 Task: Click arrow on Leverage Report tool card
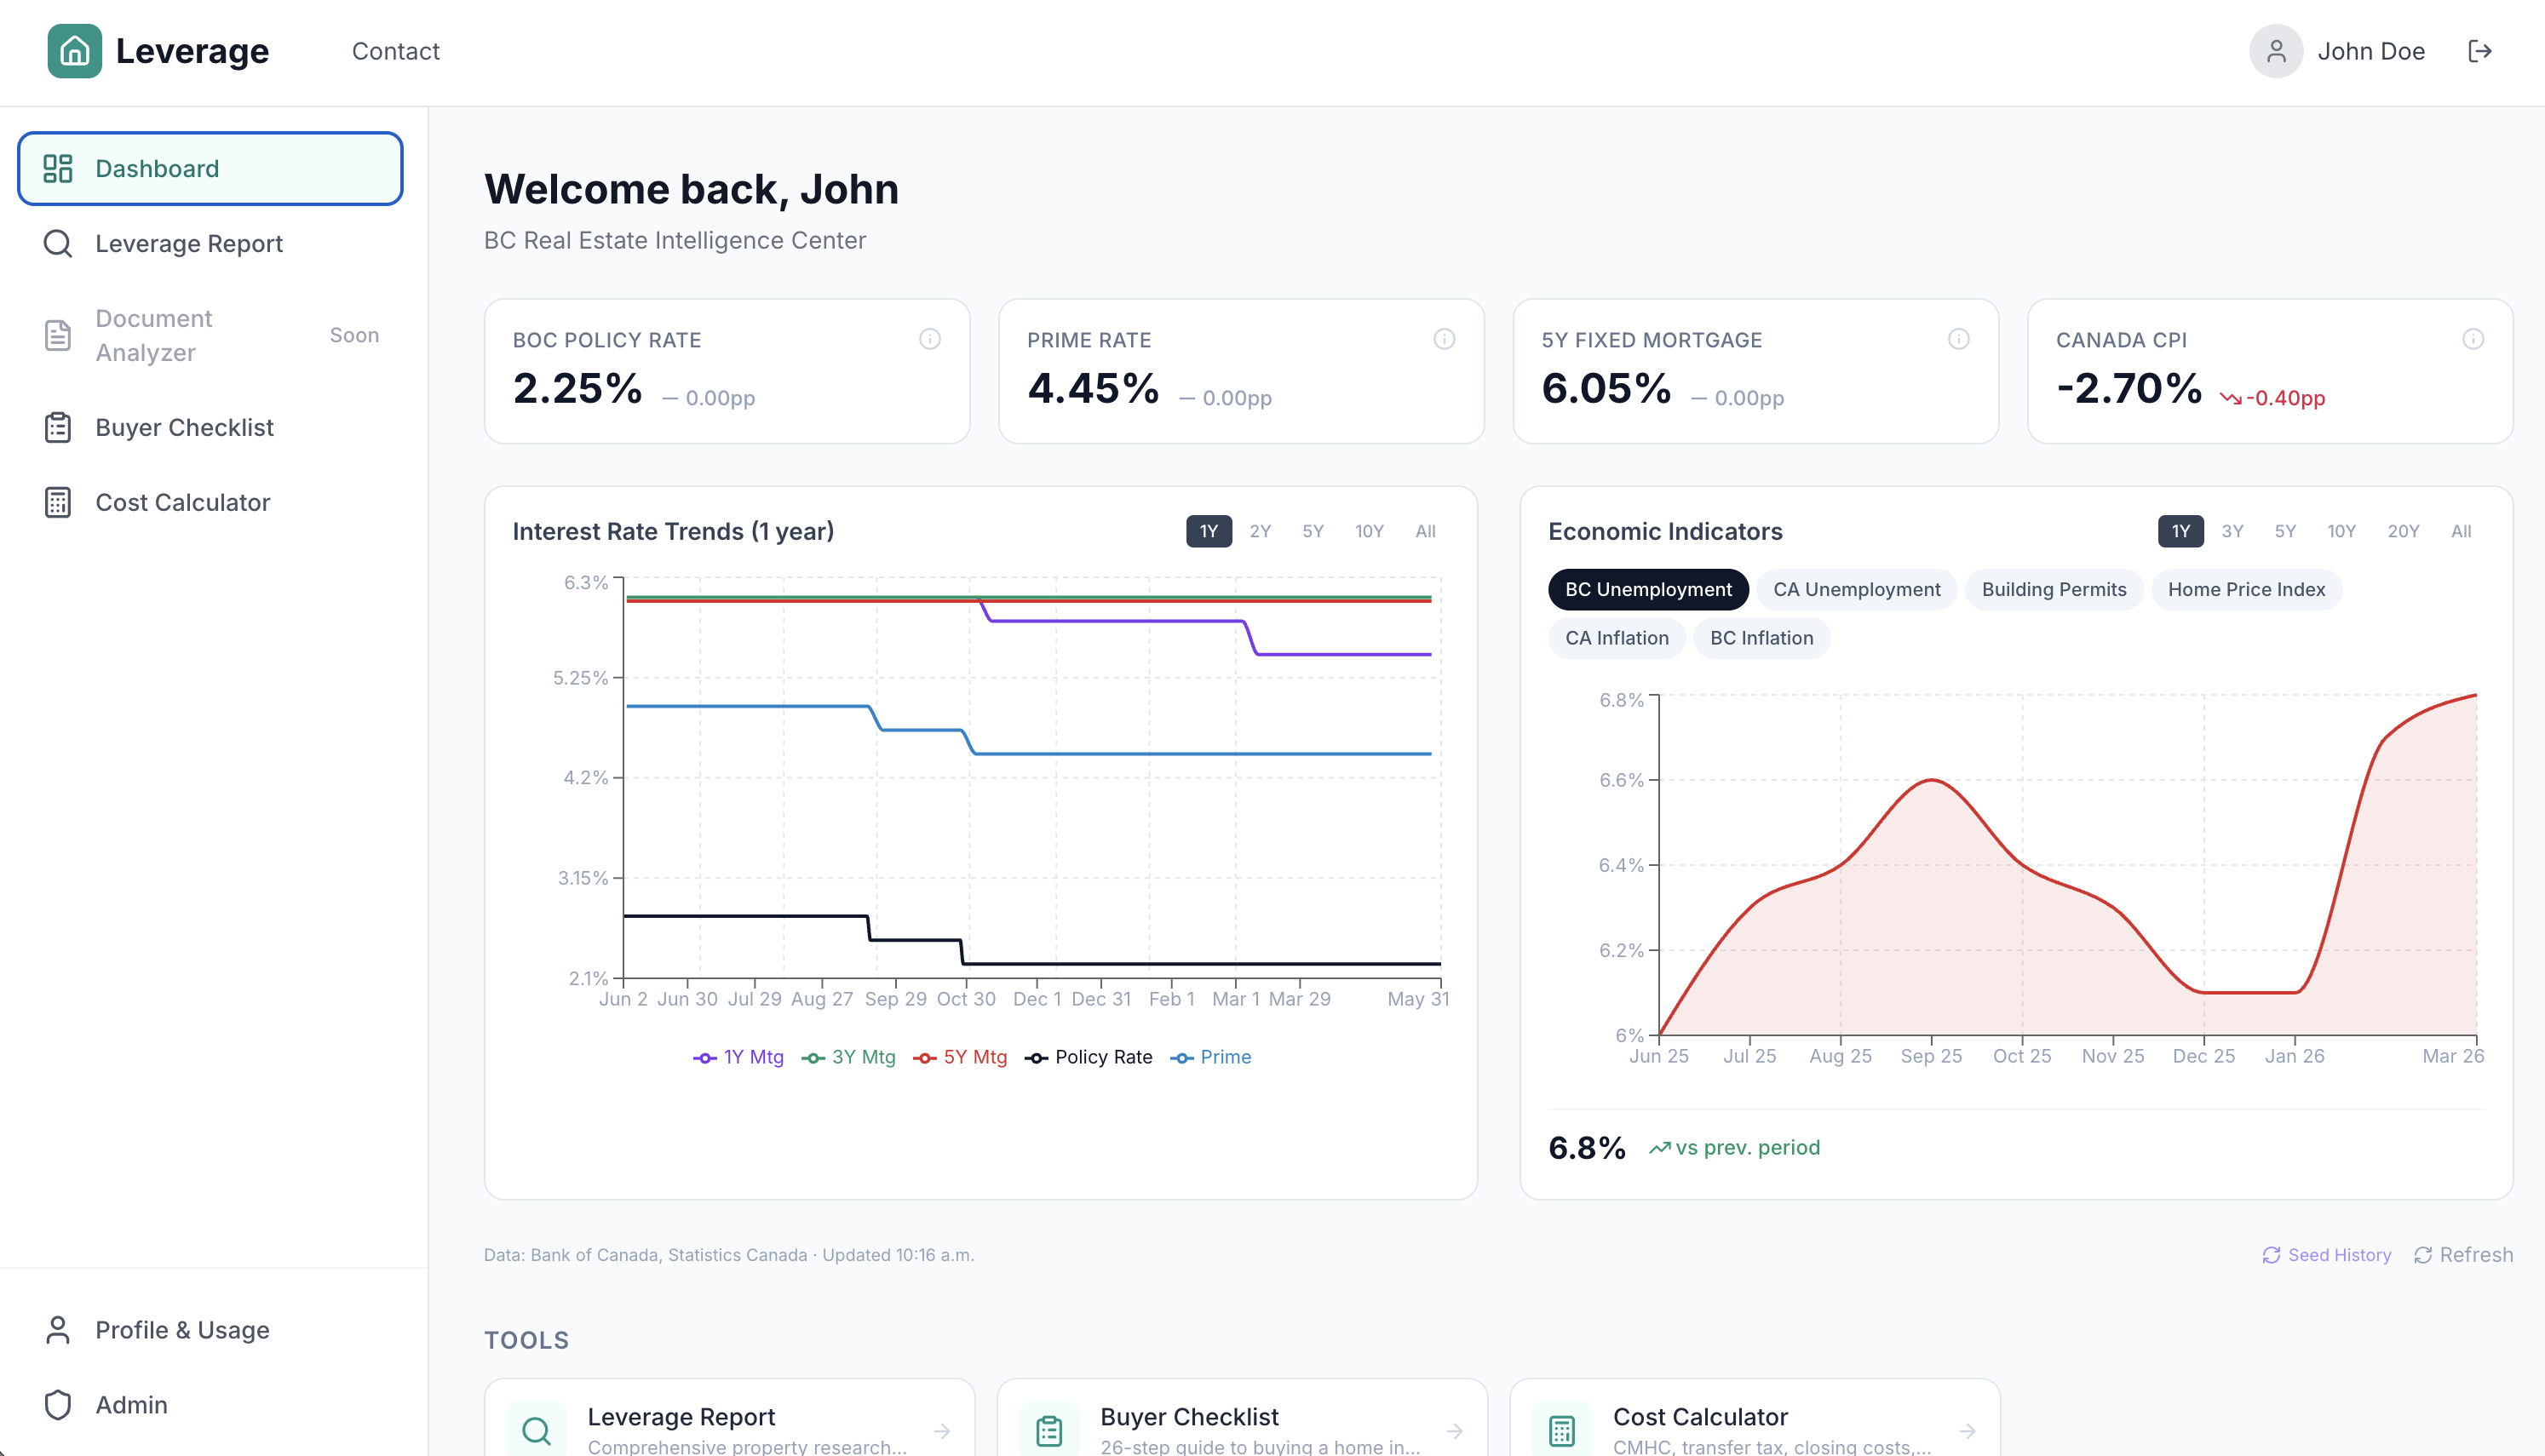[942, 1431]
